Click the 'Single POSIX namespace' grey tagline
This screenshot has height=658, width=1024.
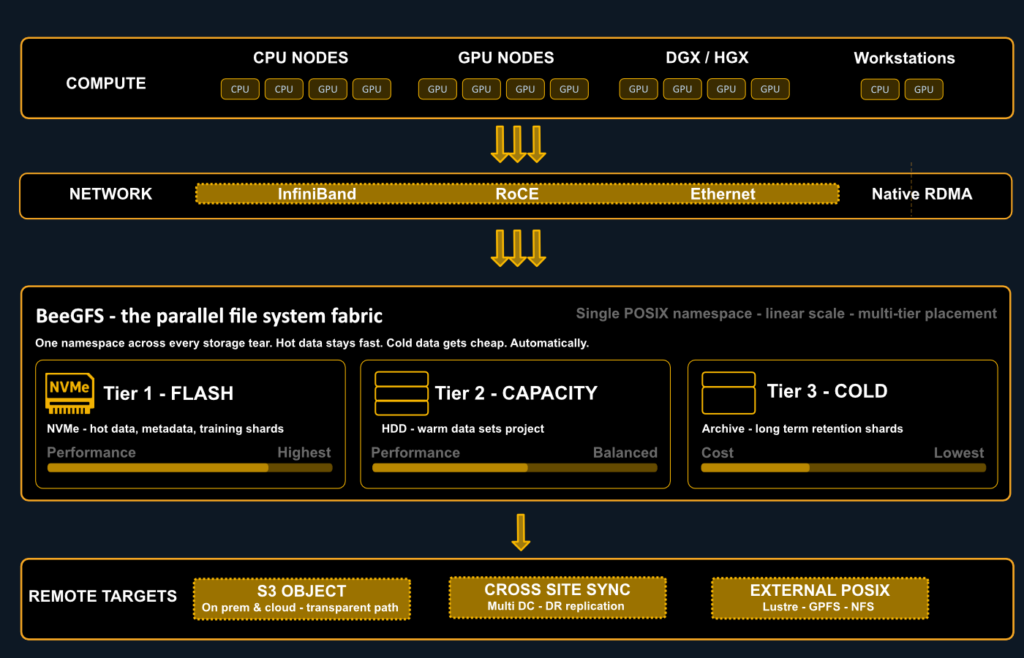coord(786,313)
